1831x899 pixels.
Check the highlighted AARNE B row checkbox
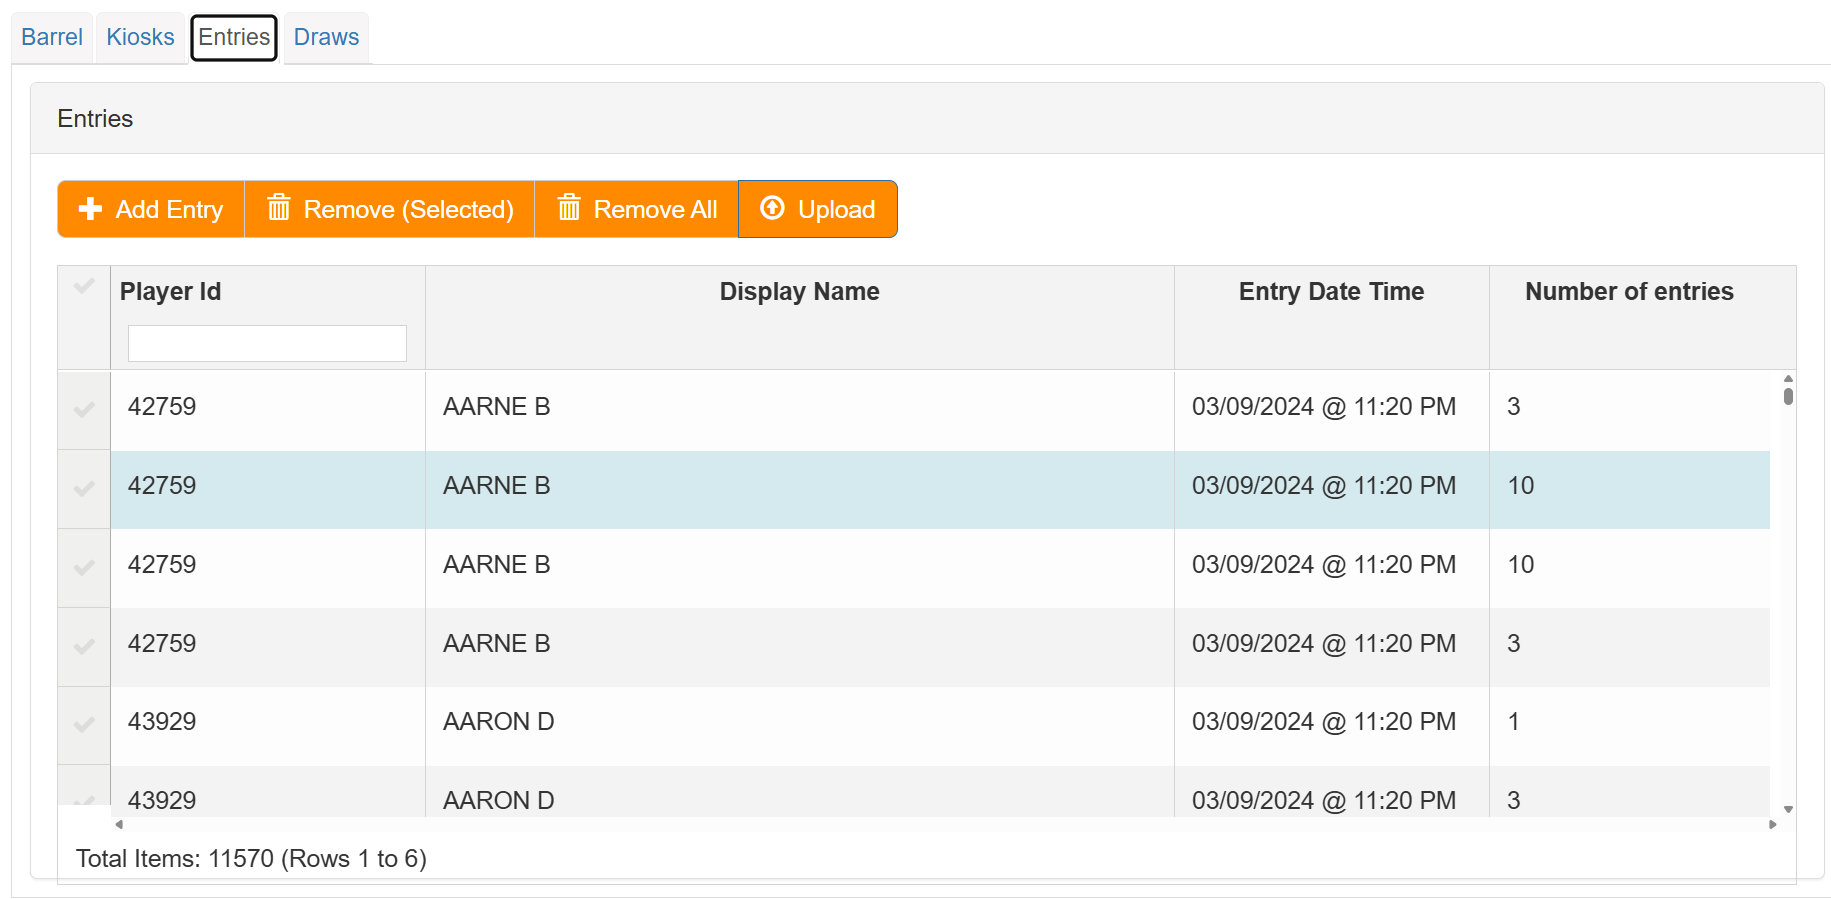point(84,488)
